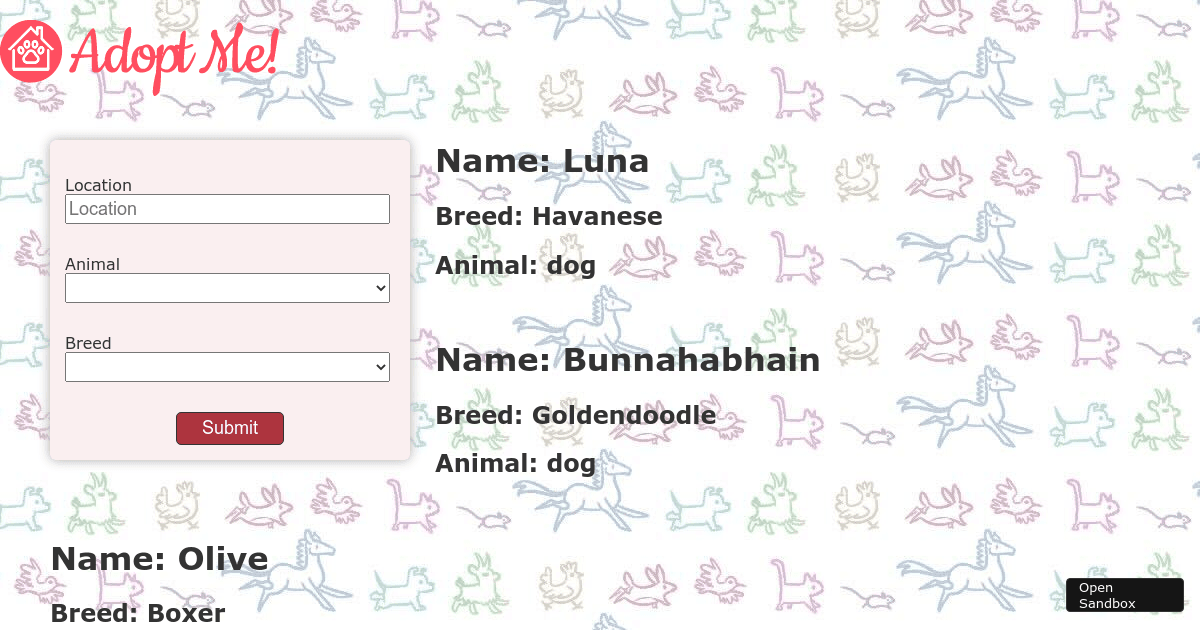The image size is (1200, 630).
Task: Click the Open Sandbox button
Action: pos(1124,595)
